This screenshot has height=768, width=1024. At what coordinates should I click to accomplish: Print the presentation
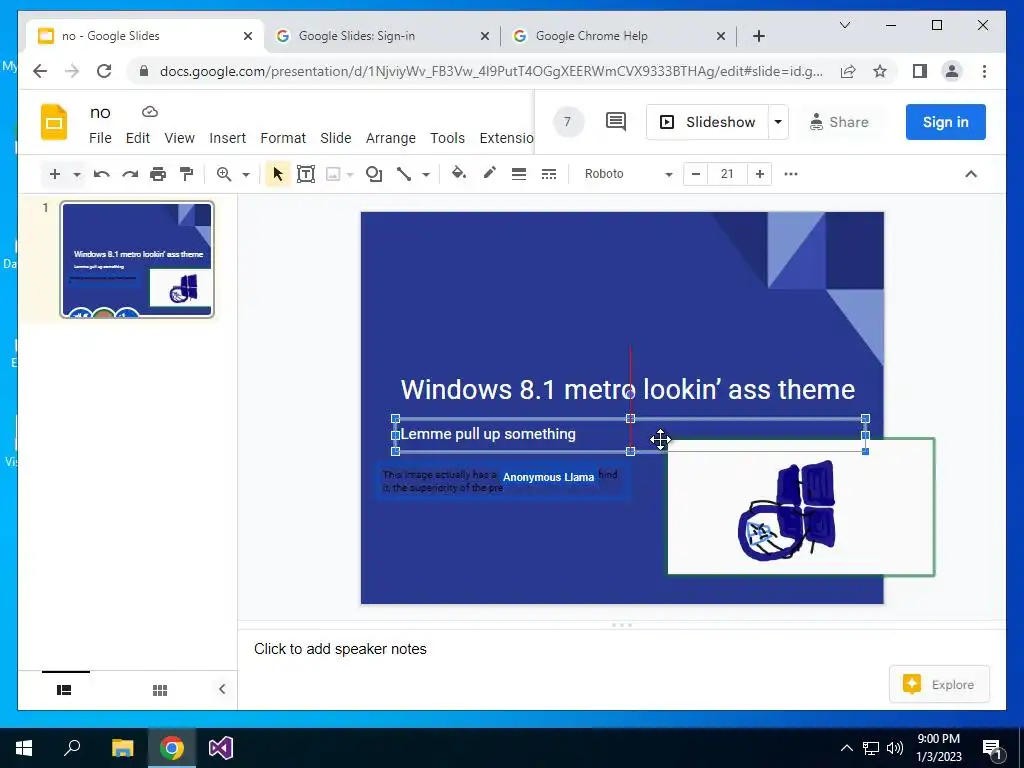pos(158,174)
